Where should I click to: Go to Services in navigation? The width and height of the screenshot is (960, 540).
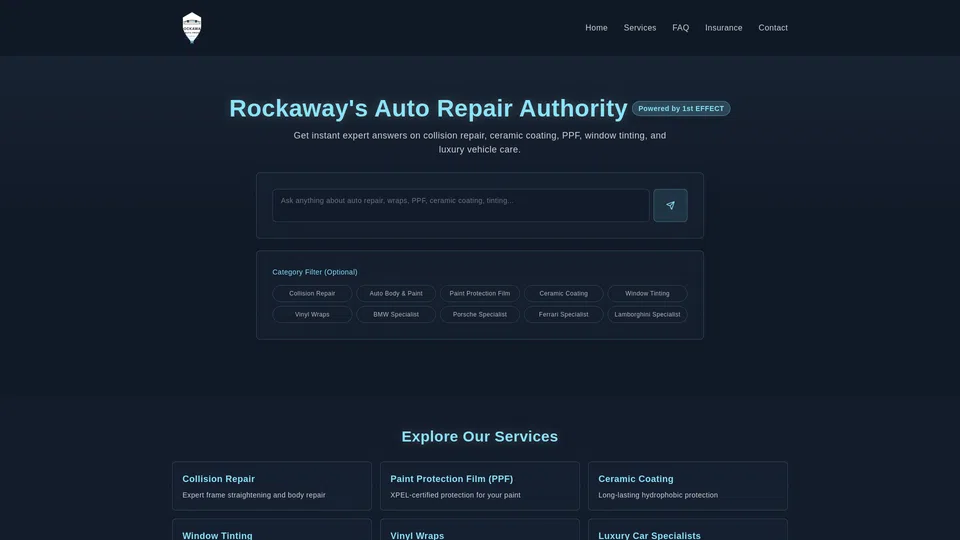639,28
